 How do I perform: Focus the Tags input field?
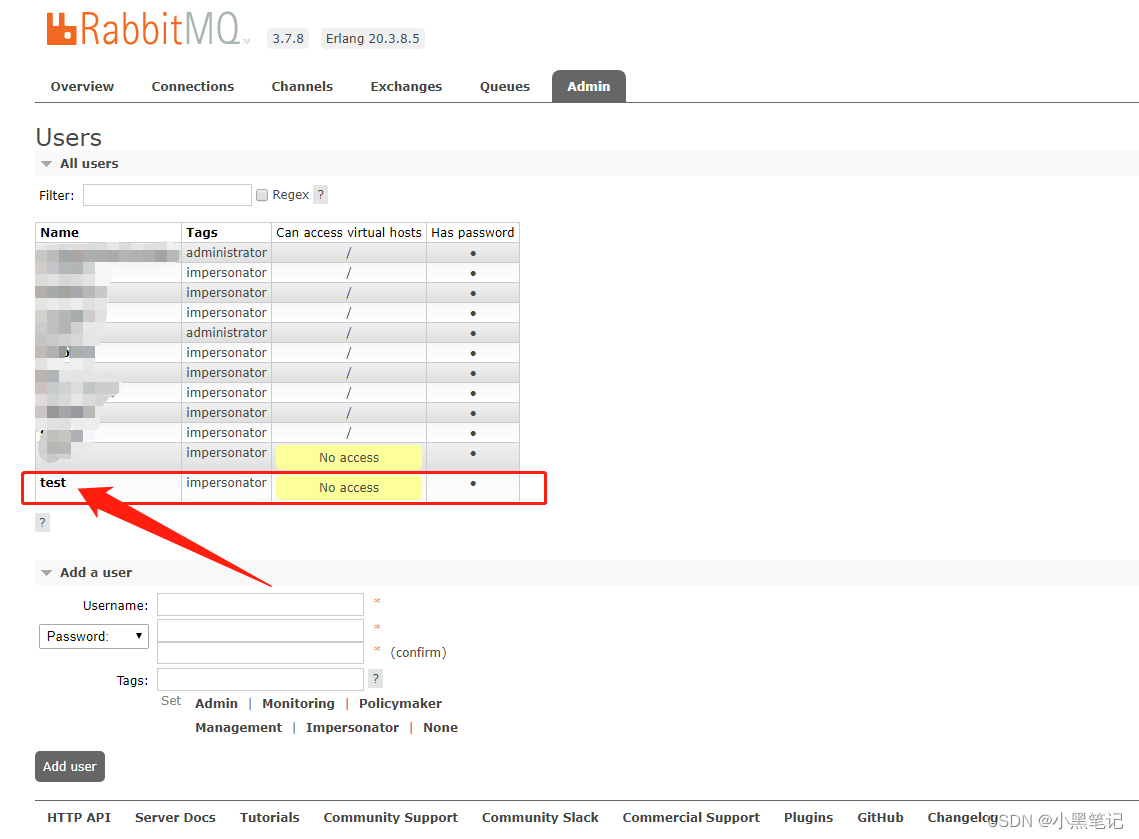coord(260,679)
